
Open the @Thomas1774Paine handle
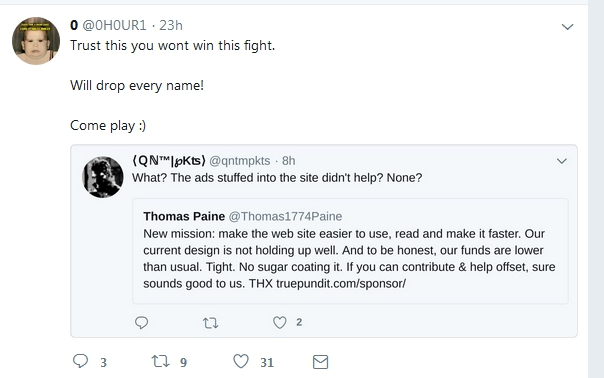point(285,216)
